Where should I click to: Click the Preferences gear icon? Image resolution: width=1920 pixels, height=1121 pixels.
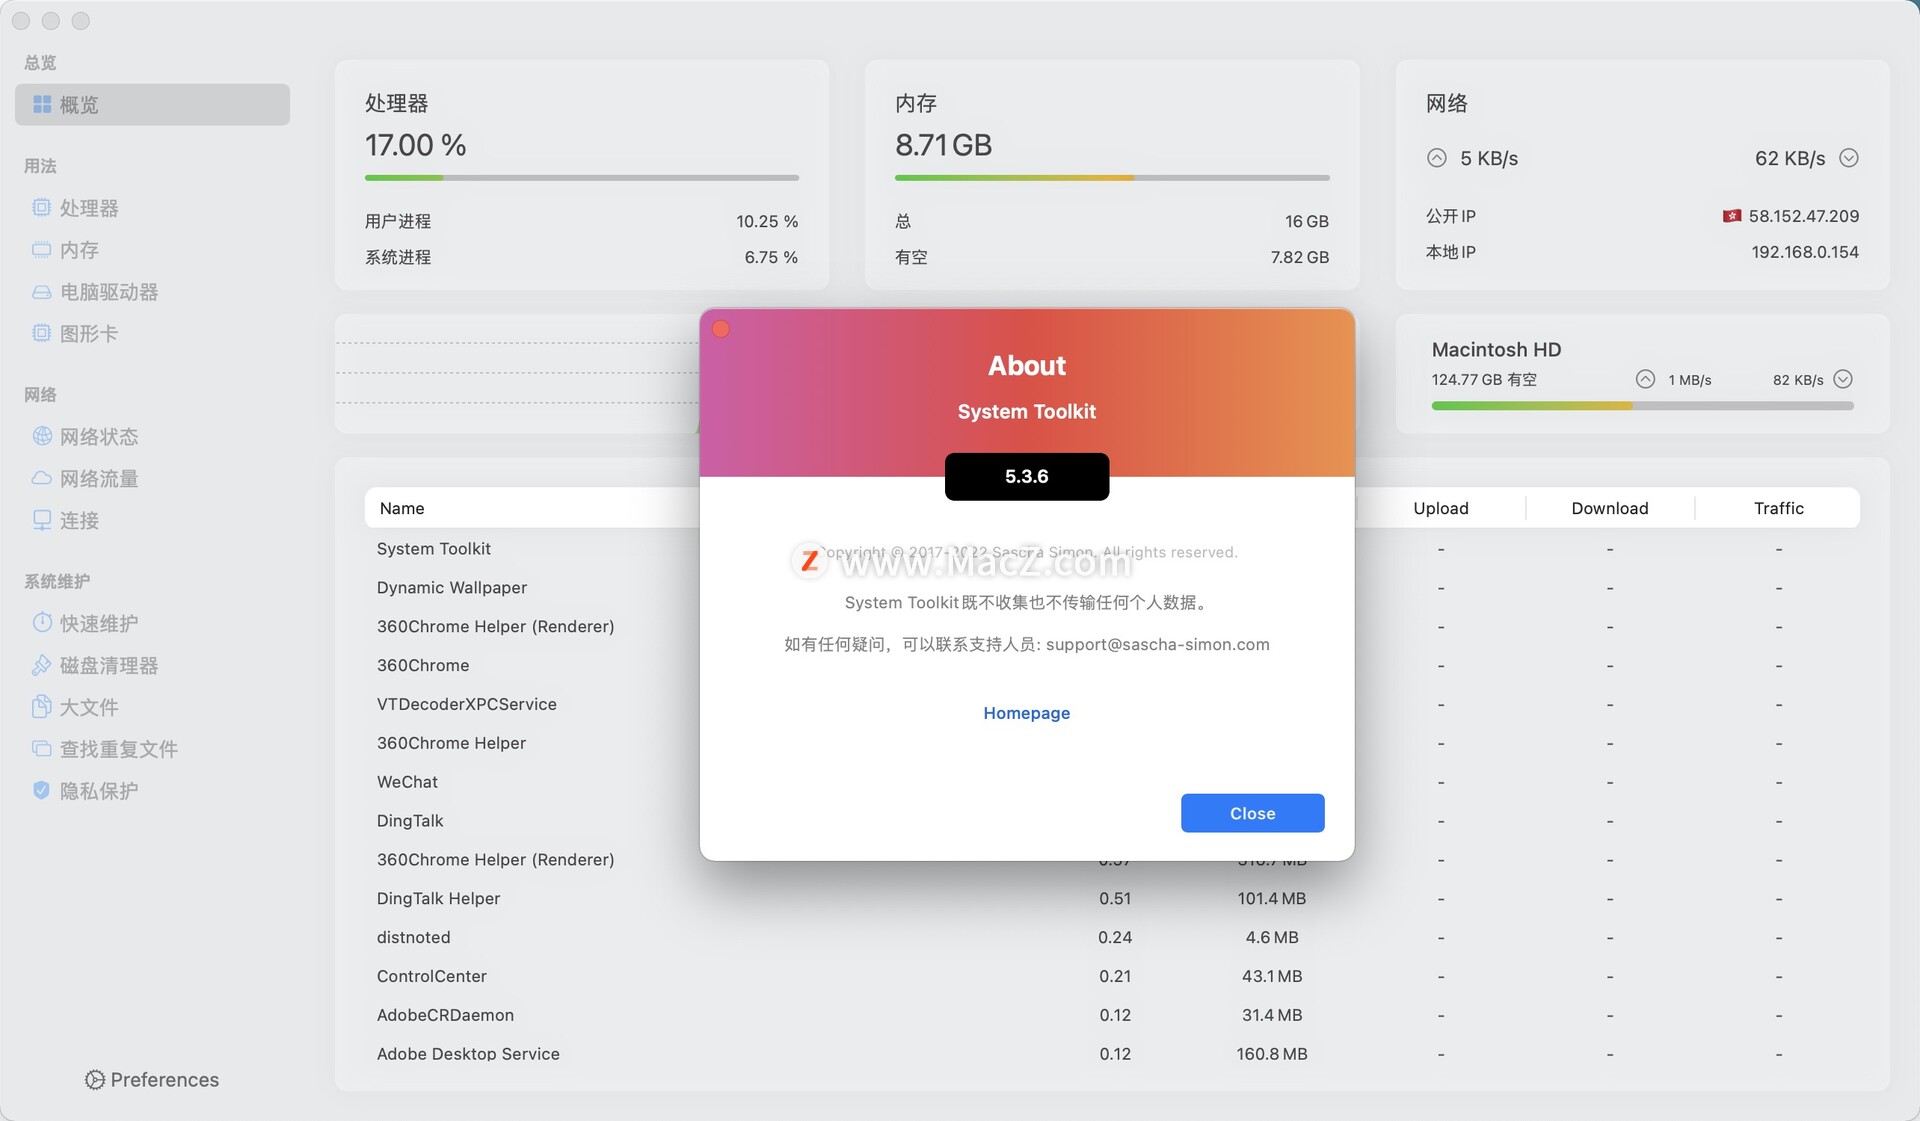pyautogui.click(x=94, y=1080)
